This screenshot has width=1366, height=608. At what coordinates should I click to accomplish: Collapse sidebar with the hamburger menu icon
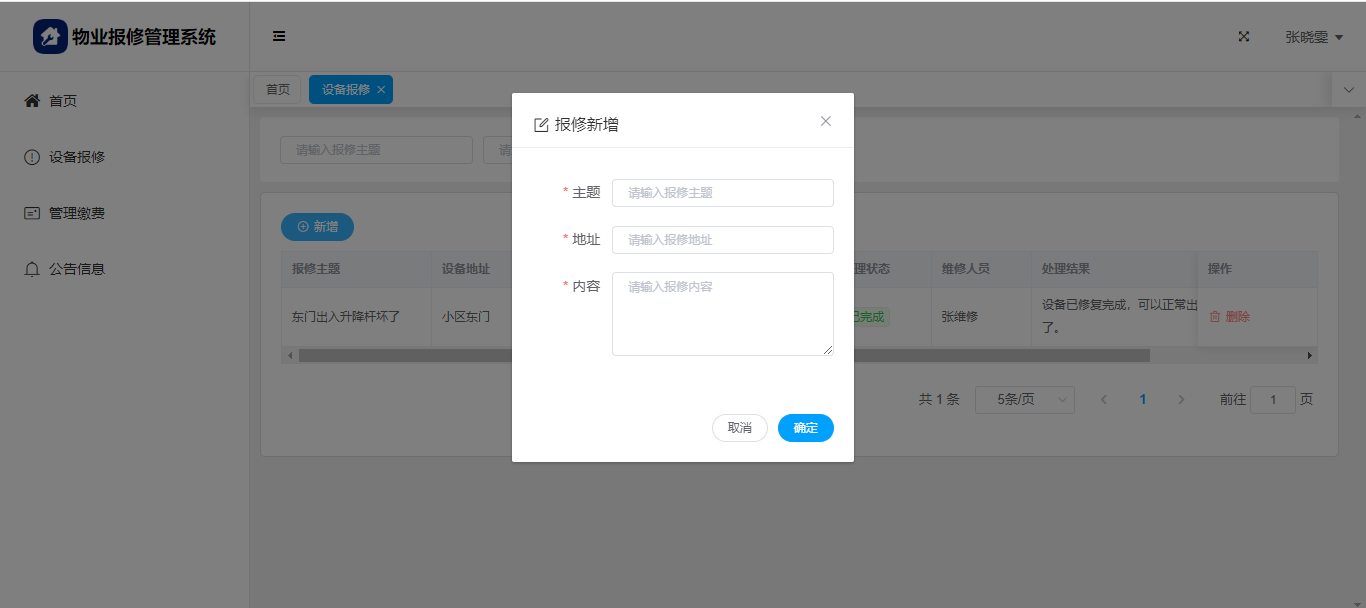[x=279, y=36]
